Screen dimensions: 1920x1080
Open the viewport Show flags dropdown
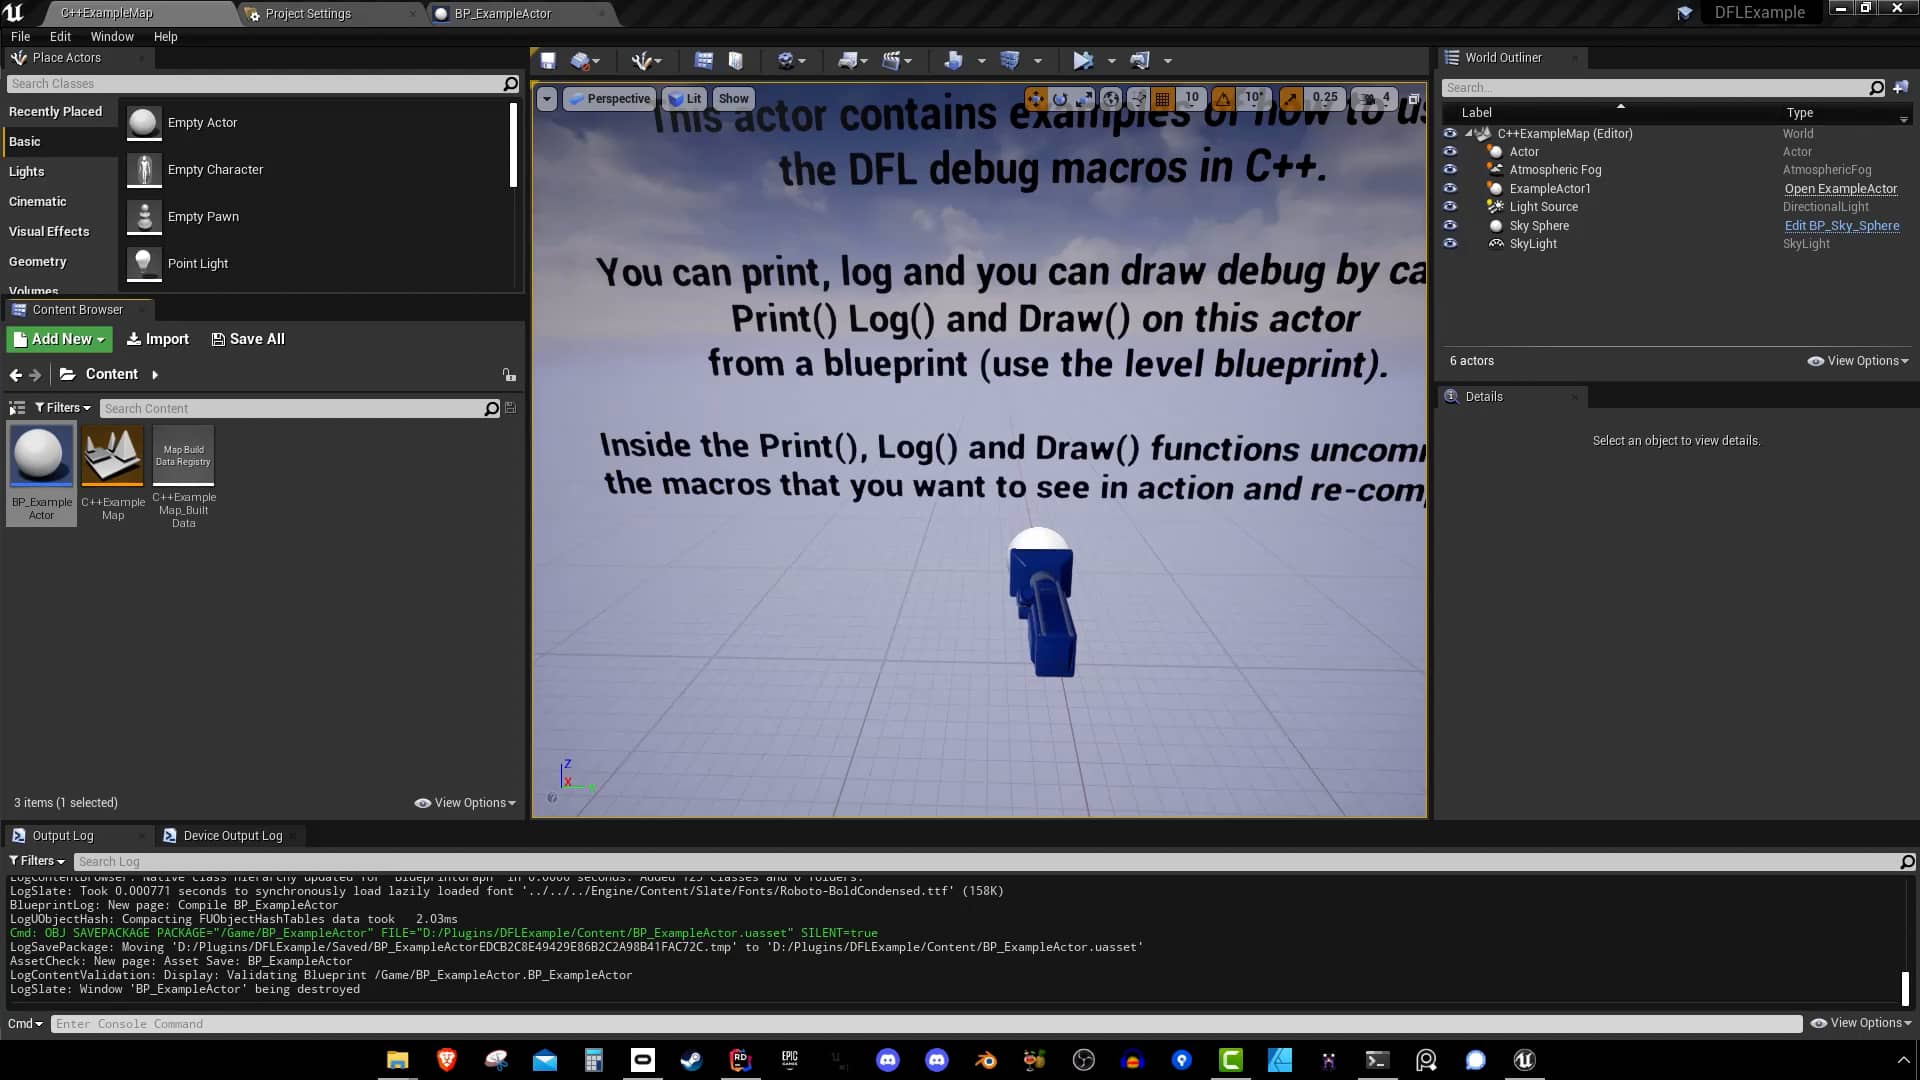click(733, 98)
